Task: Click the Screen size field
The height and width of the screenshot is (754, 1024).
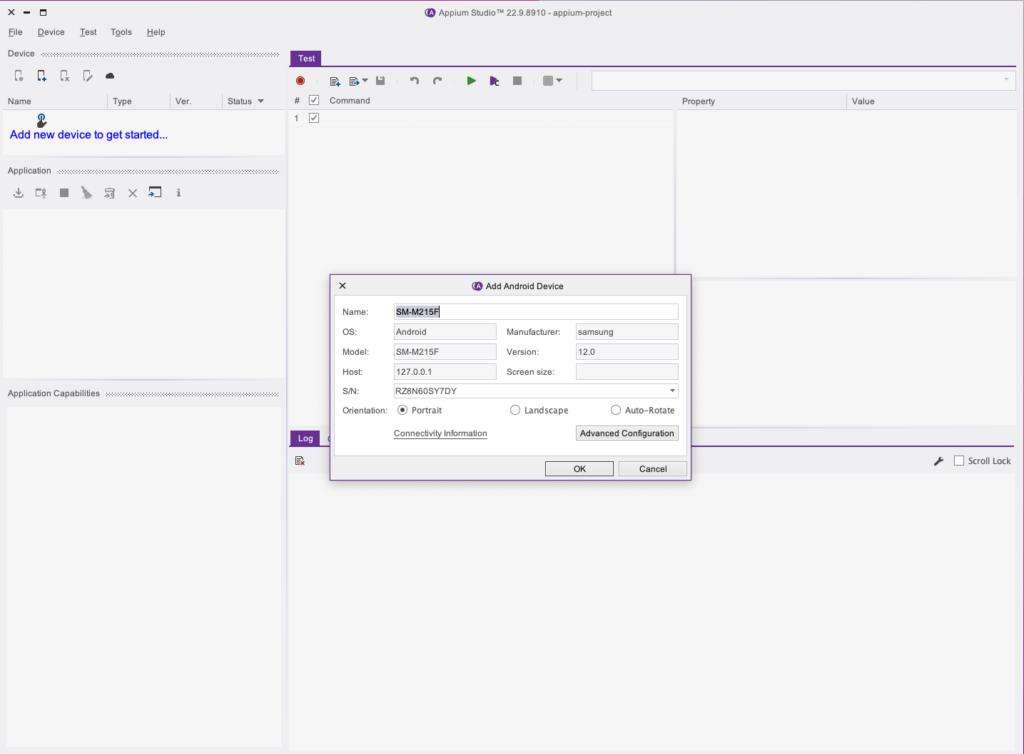Action: [x=627, y=371]
